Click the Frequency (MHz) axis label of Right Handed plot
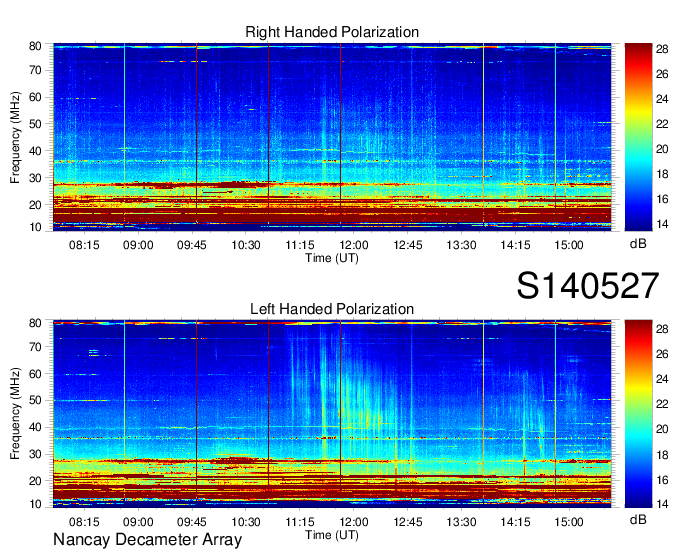680x552 pixels. pyautogui.click(x=15, y=137)
